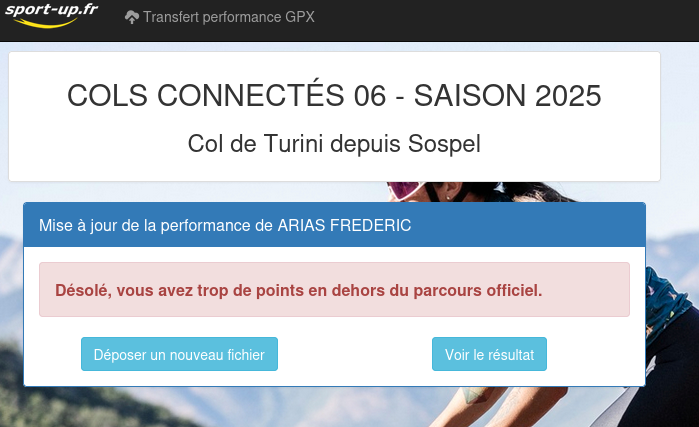Click white space between the two panel buttons
This screenshot has width=699, height=427.
coord(355,354)
